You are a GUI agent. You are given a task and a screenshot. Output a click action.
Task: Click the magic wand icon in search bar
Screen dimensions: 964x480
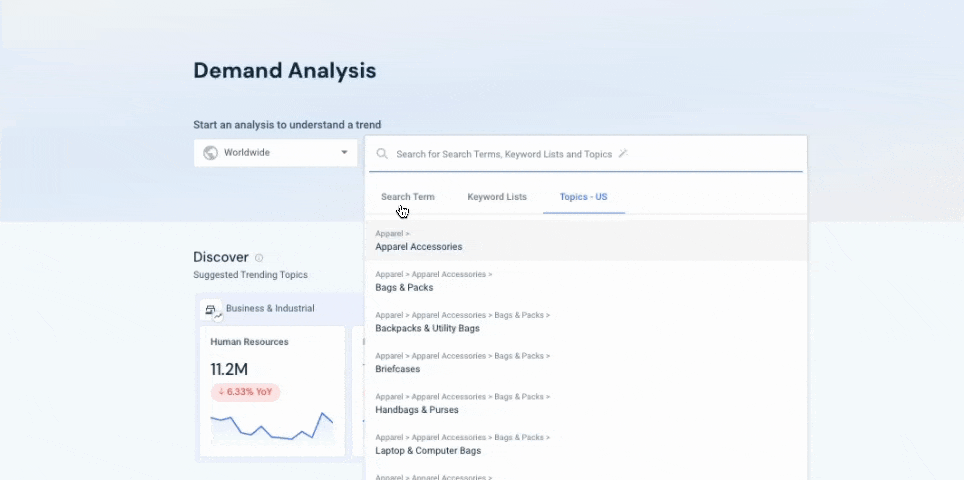623,154
